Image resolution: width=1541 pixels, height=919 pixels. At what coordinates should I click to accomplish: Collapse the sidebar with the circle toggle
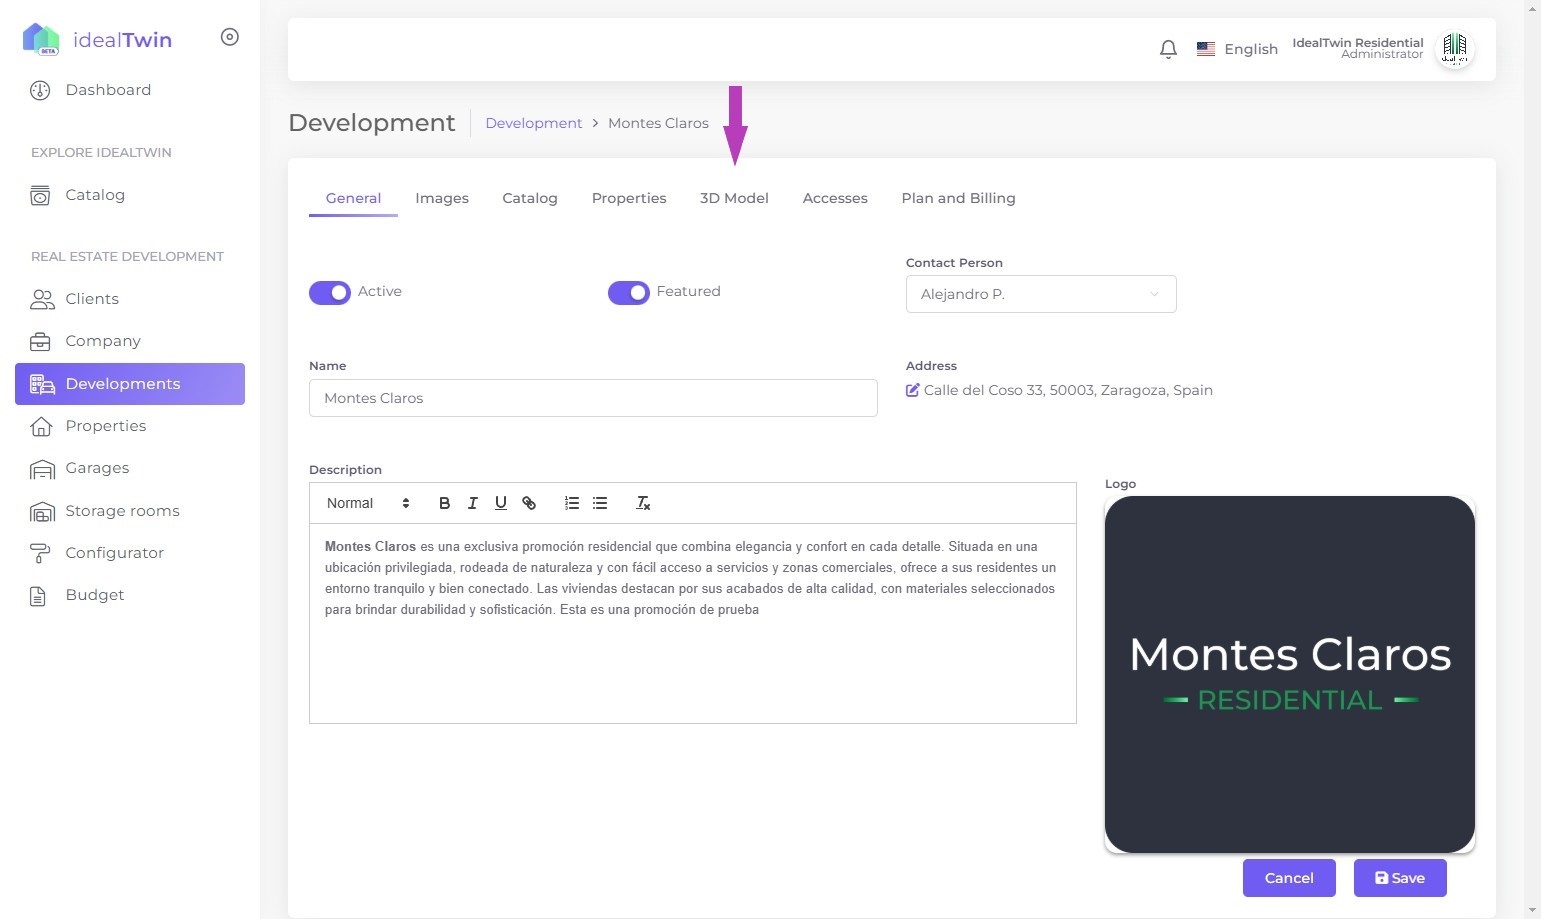click(x=229, y=37)
